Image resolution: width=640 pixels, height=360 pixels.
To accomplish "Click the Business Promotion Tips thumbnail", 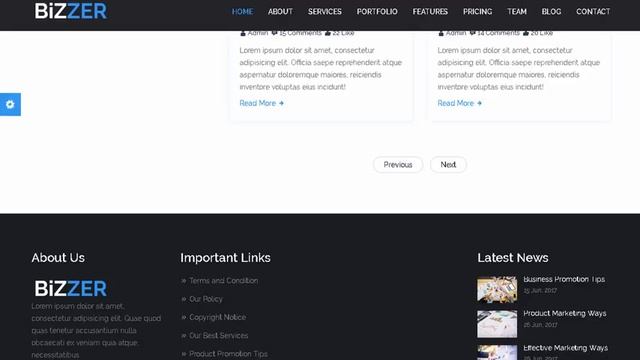I will pyautogui.click(x=497, y=290).
